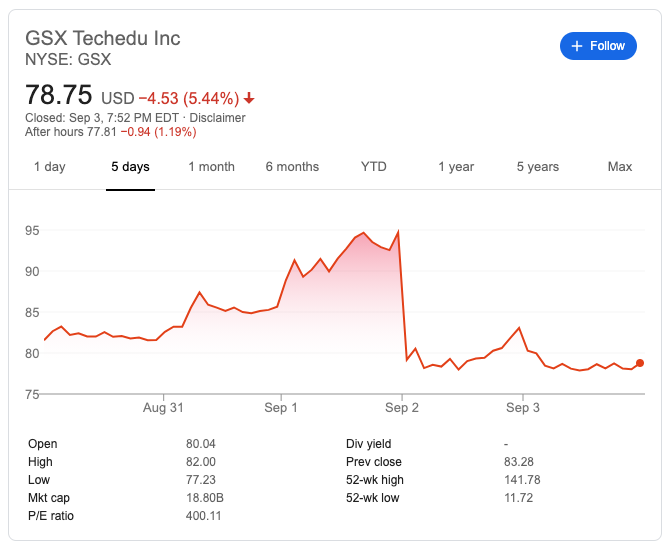
Task: View the 1 year chart
Action: (456, 167)
